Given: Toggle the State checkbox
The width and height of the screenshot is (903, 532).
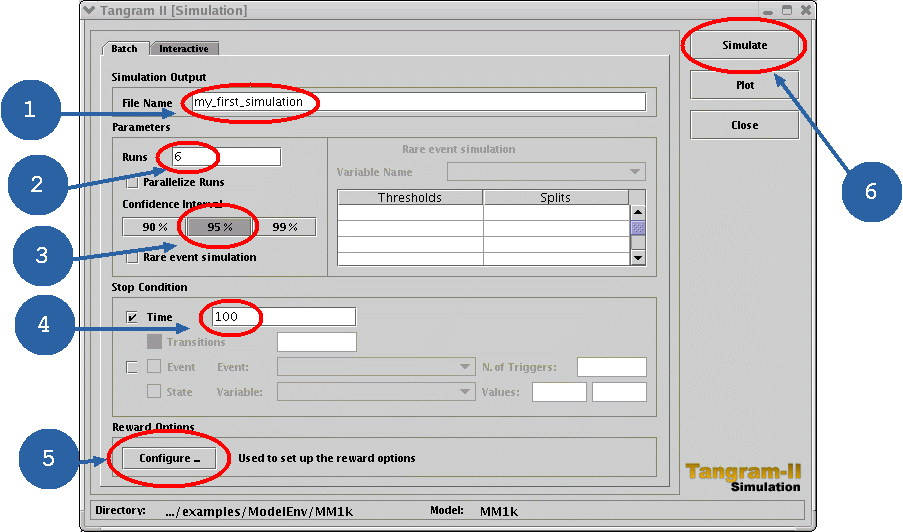Looking at the screenshot, I should 154,392.
